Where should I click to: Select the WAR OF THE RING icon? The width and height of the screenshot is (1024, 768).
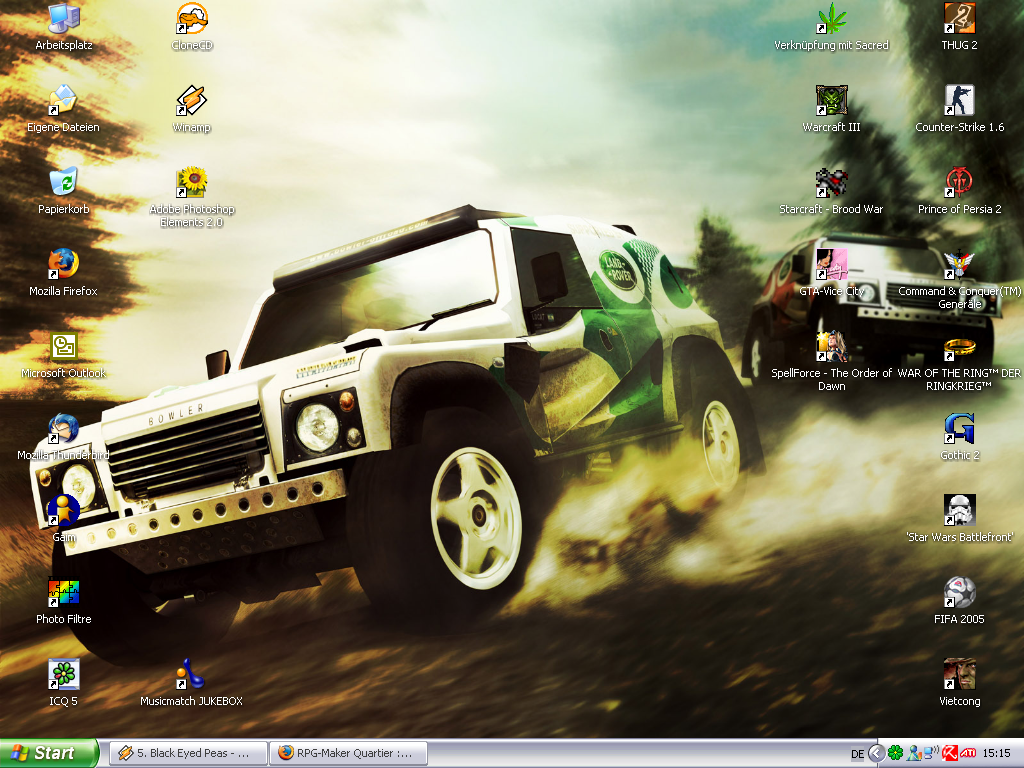(x=959, y=347)
